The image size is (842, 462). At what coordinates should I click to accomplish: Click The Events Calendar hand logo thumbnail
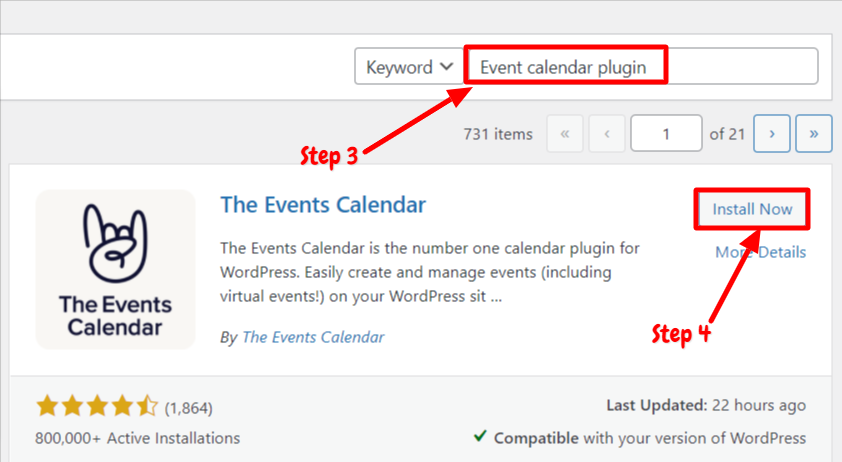pyautogui.click(x=115, y=269)
